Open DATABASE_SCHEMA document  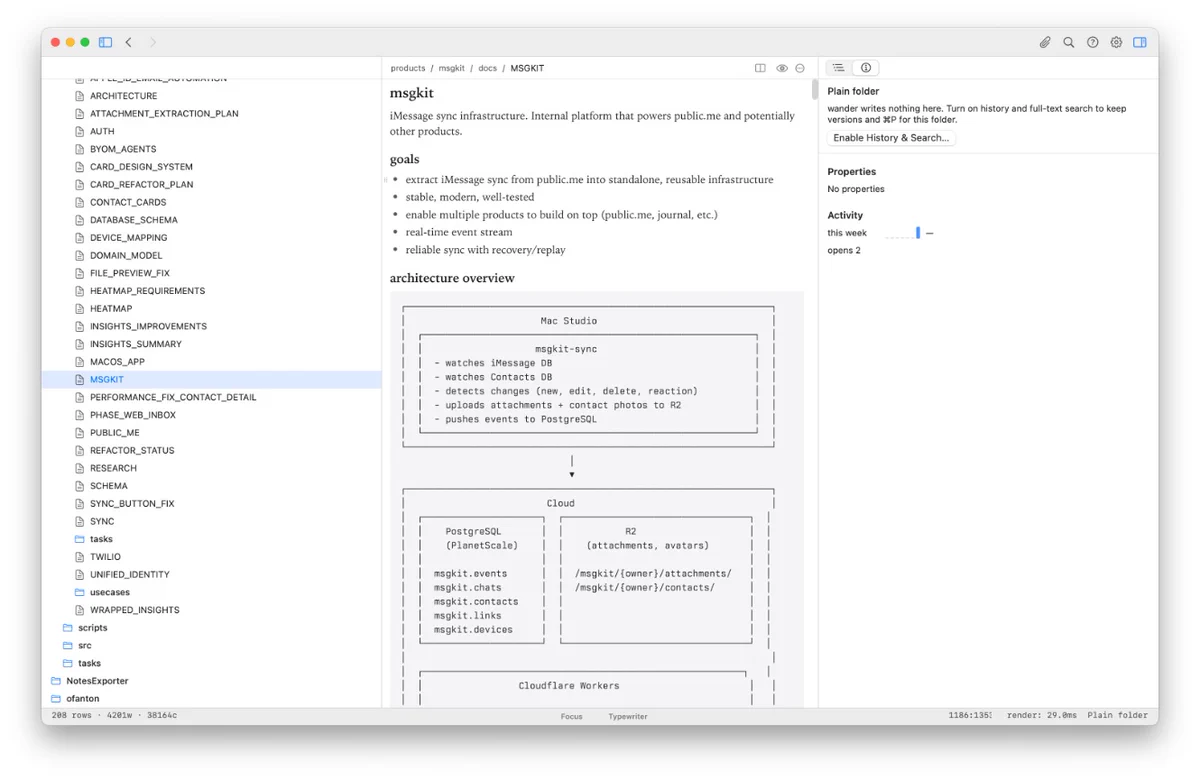(133, 220)
